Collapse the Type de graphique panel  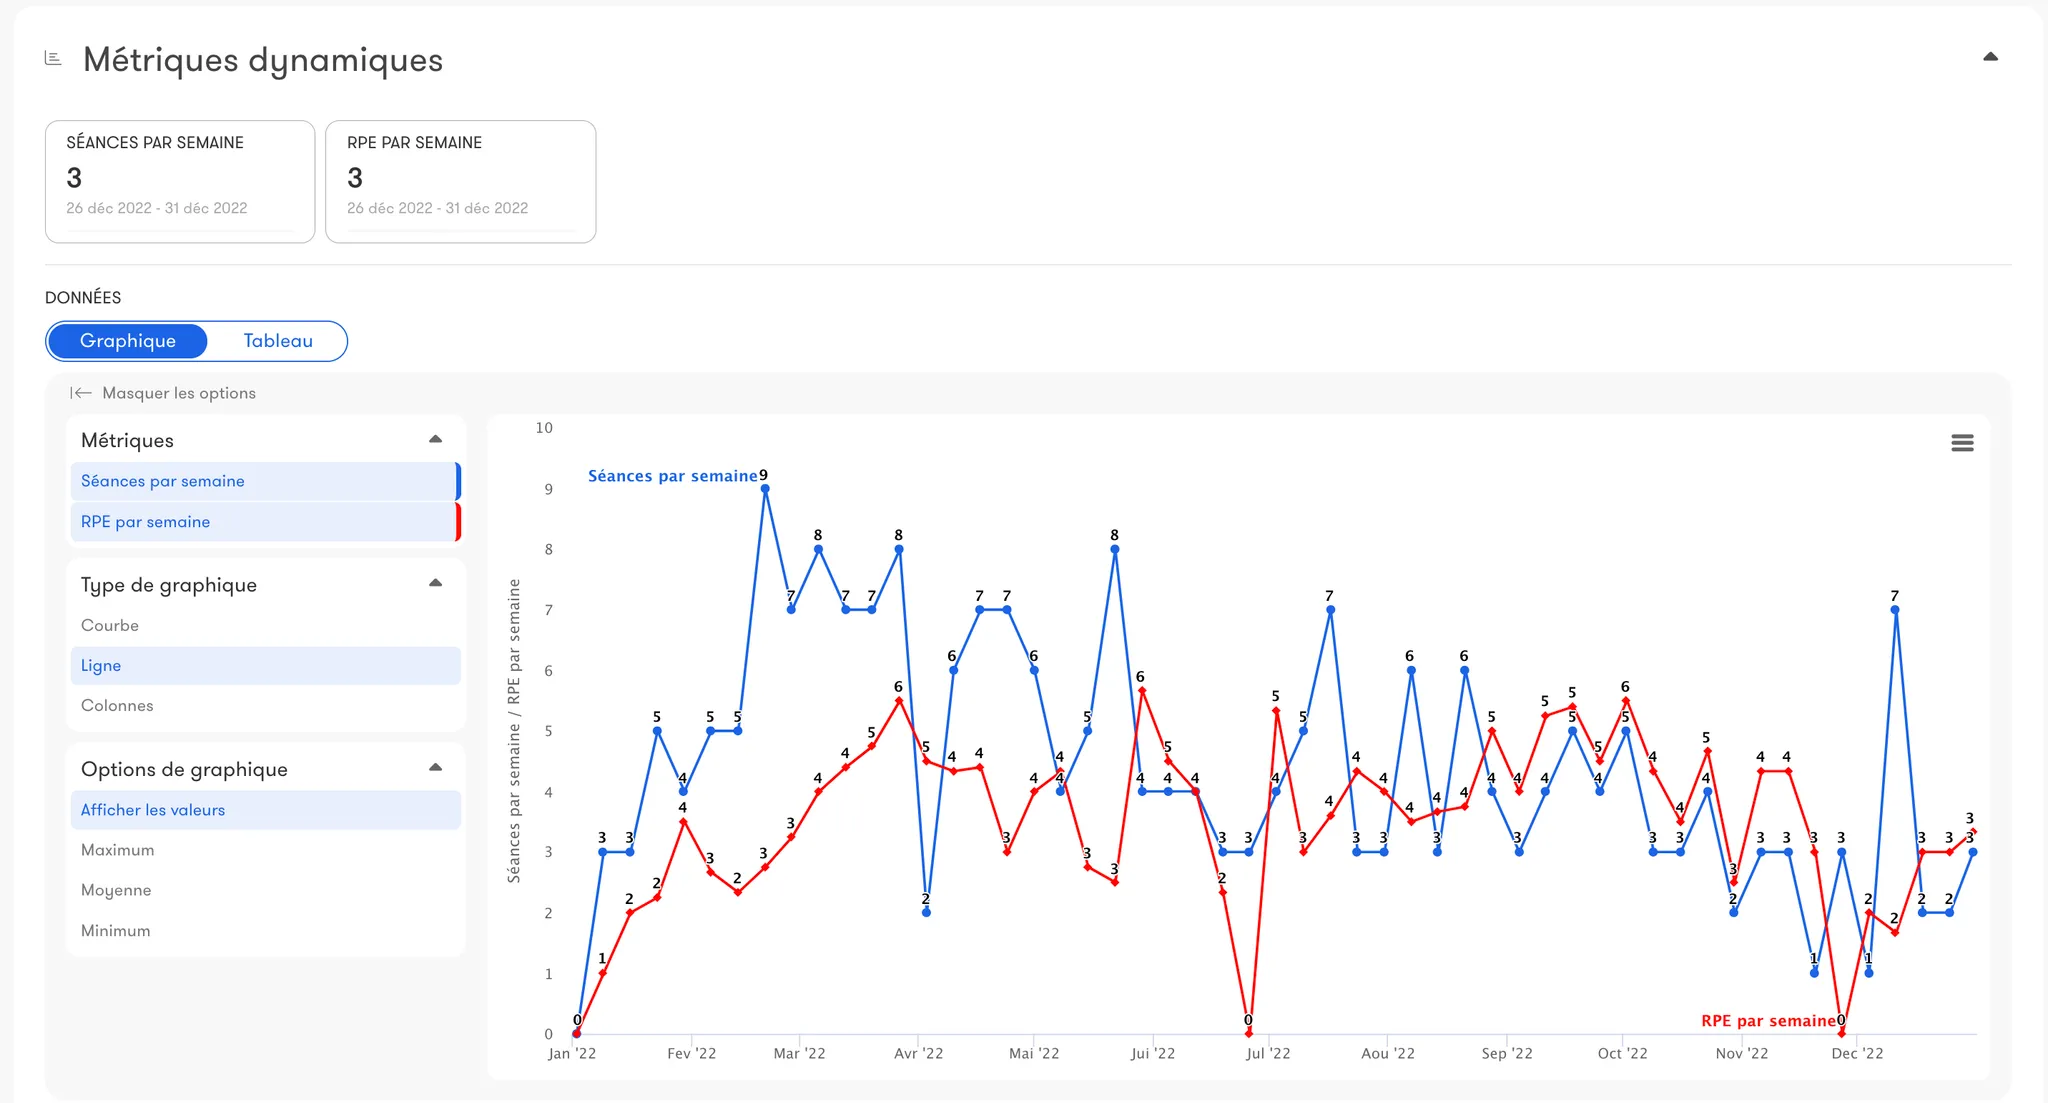435,584
